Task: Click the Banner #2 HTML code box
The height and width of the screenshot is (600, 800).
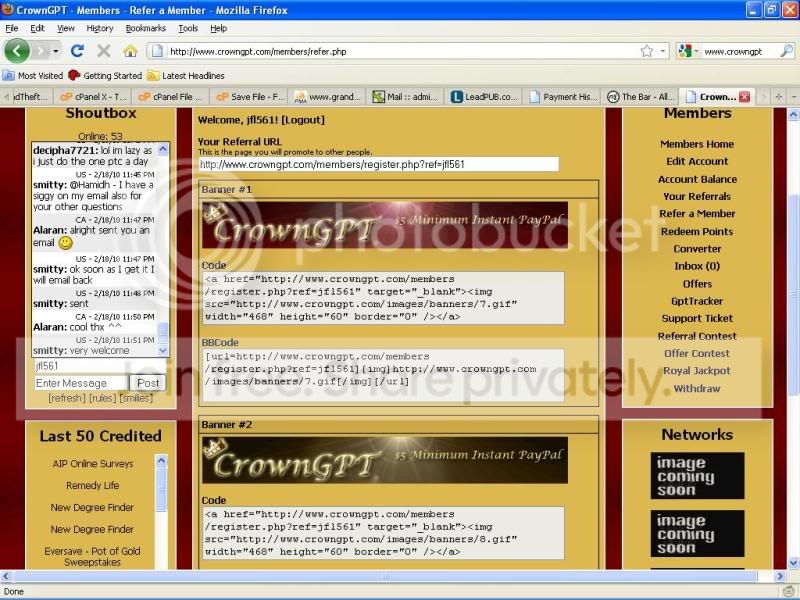Action: coord(384,533)
